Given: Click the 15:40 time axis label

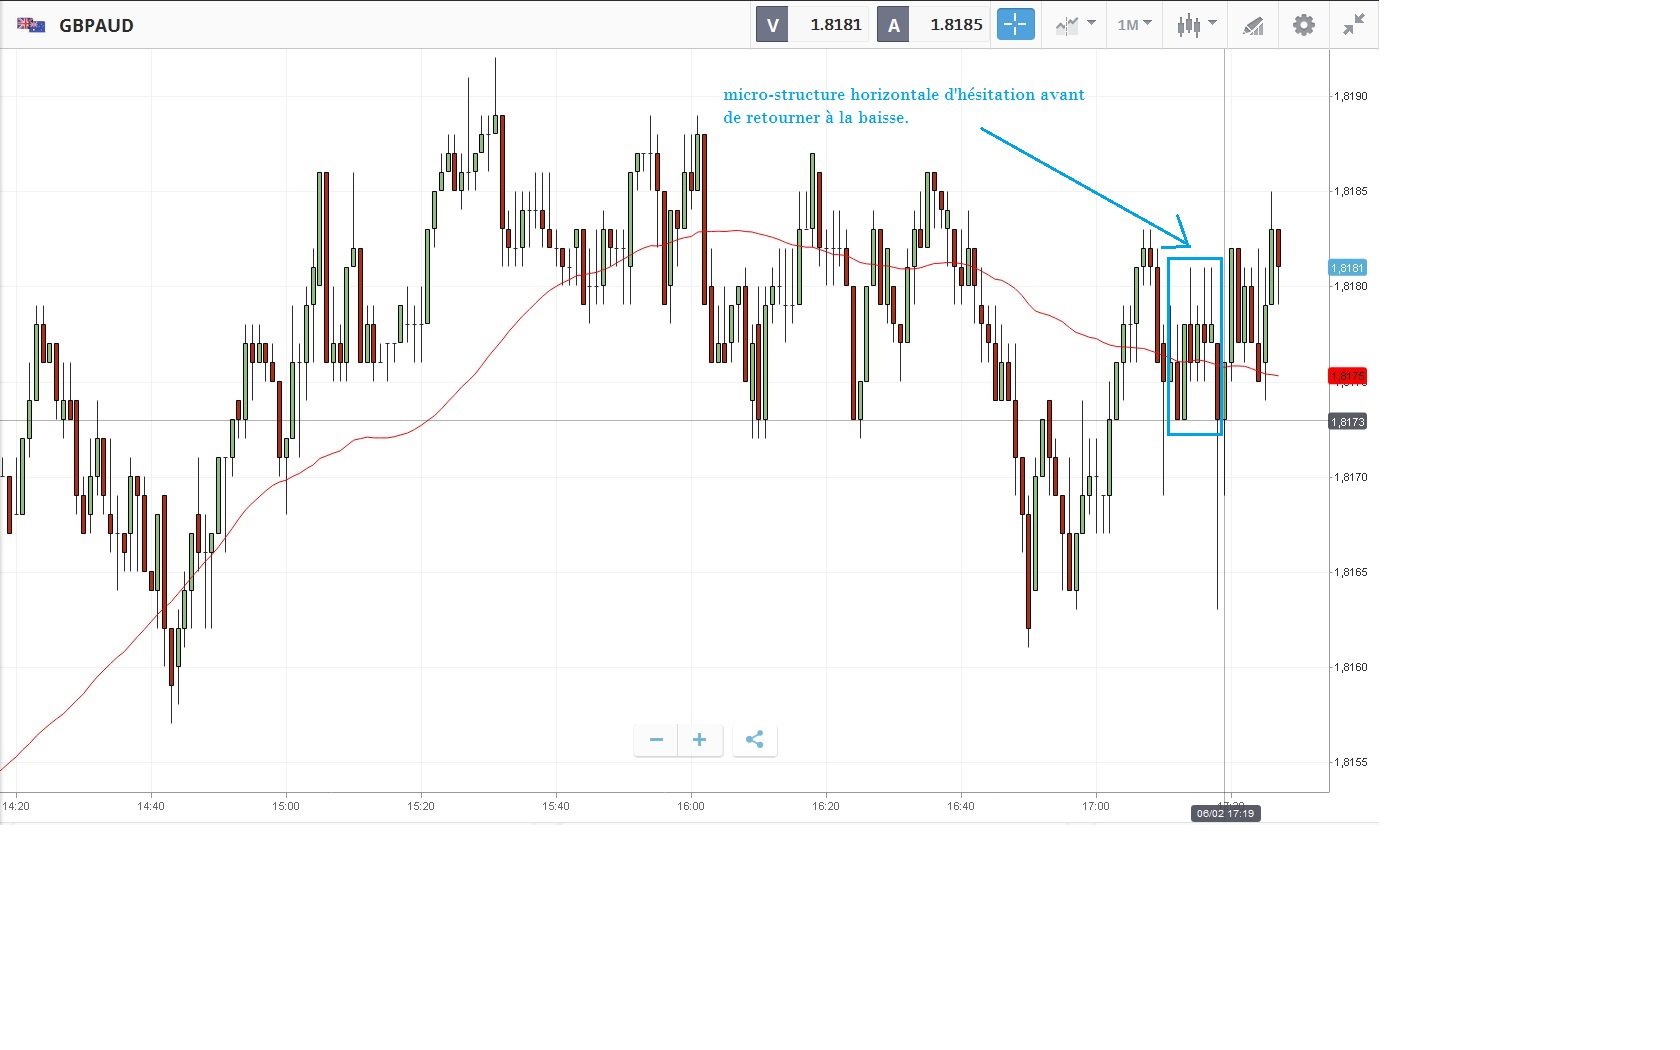Looking at the screenshot, I should (556, 806).
